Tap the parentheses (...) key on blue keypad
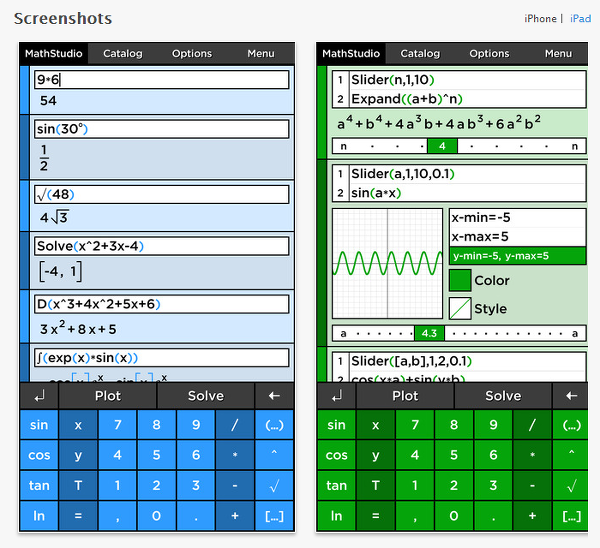 pos(274,425)
